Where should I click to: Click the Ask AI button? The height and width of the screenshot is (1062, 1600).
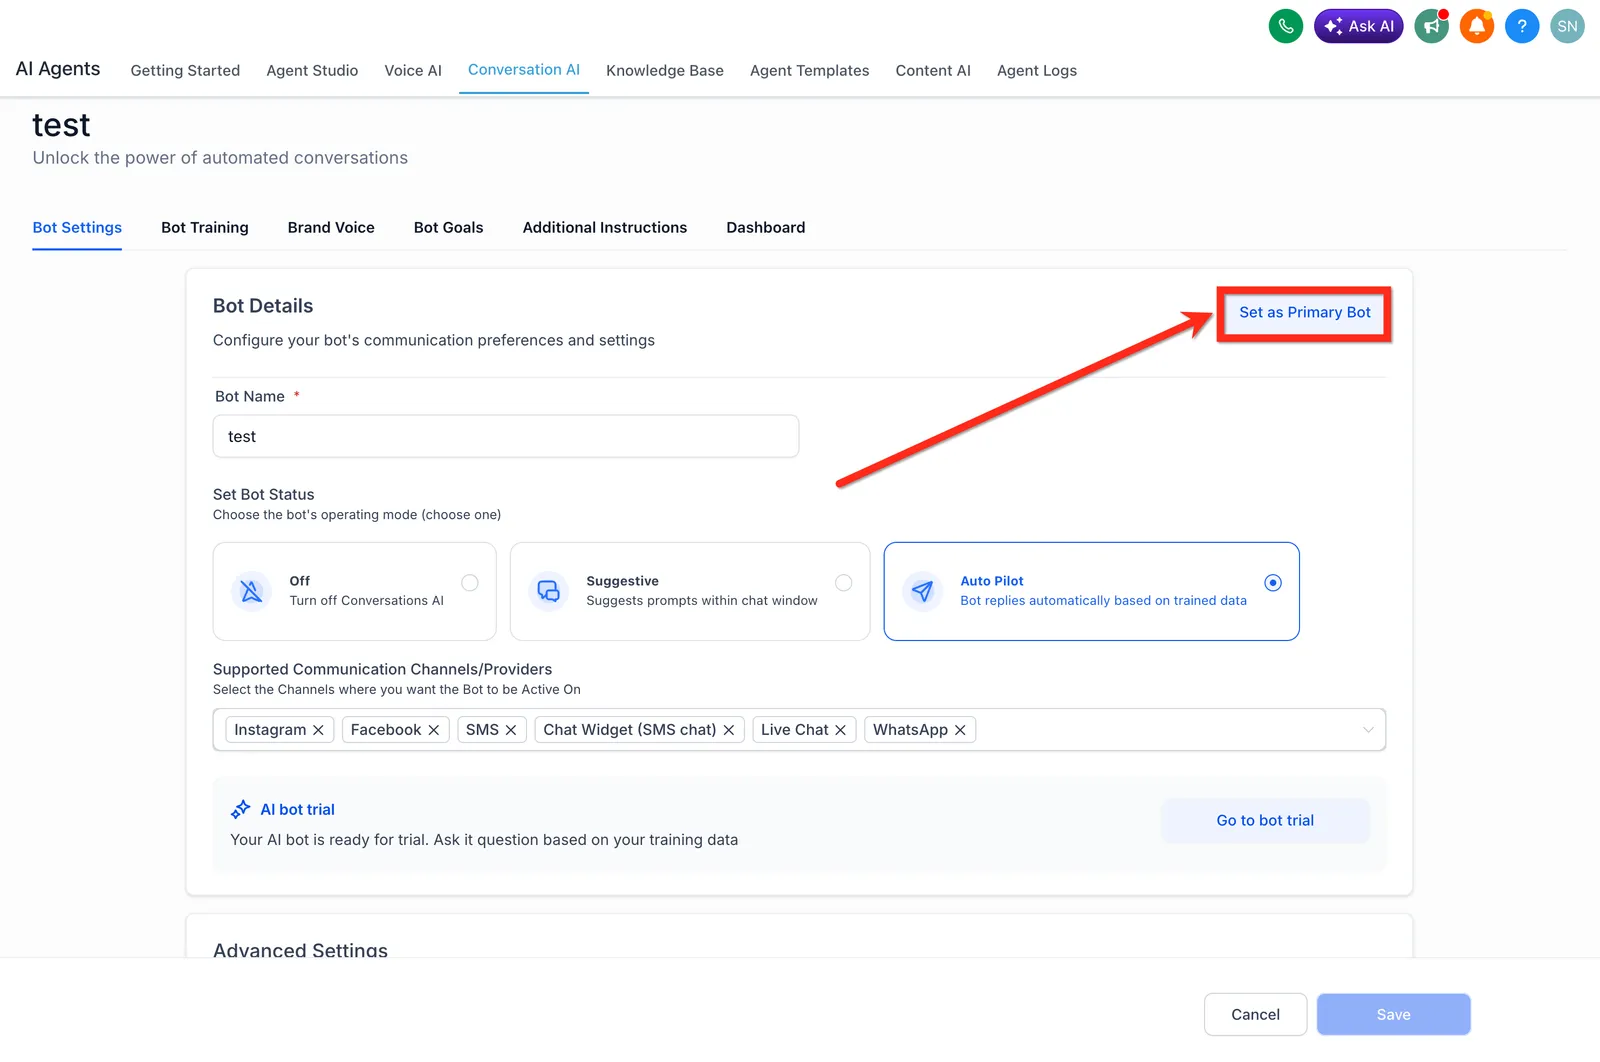[x=1359, y=26]
